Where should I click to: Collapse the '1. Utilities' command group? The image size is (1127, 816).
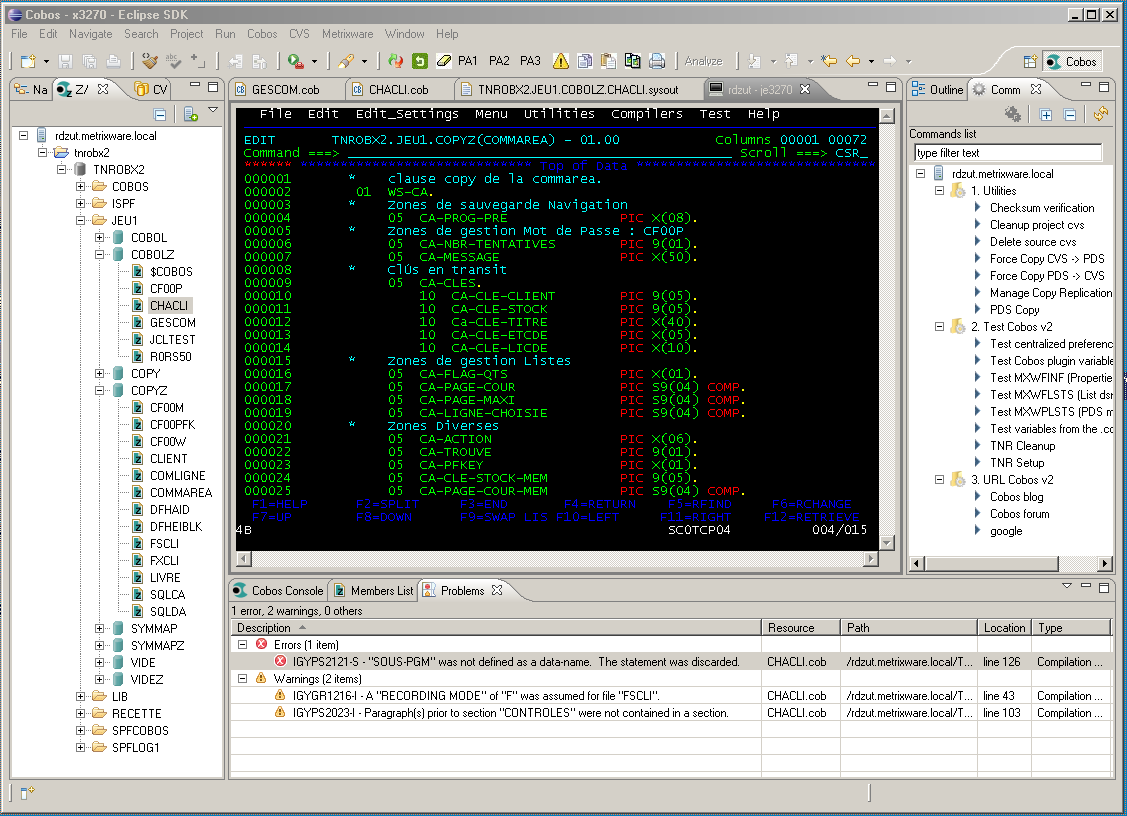(x=939, y=191)
